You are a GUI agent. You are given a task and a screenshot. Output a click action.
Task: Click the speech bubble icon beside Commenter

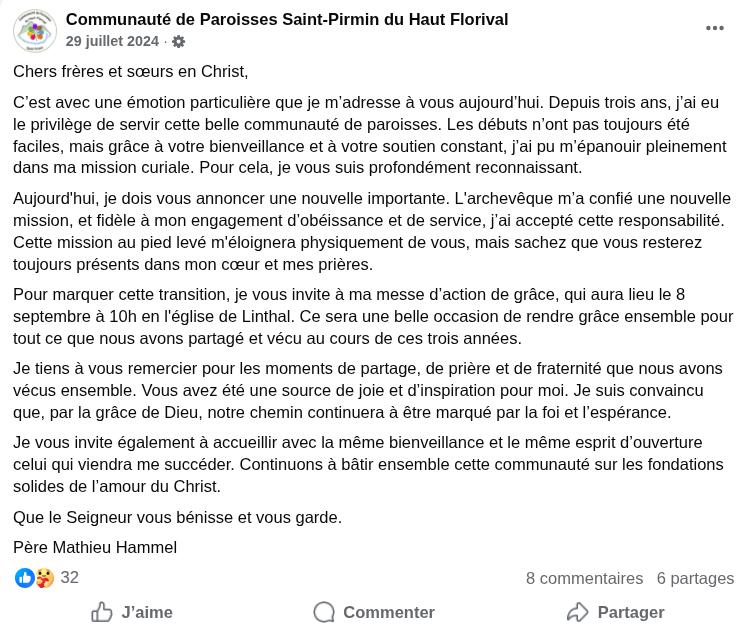(324, 612)
